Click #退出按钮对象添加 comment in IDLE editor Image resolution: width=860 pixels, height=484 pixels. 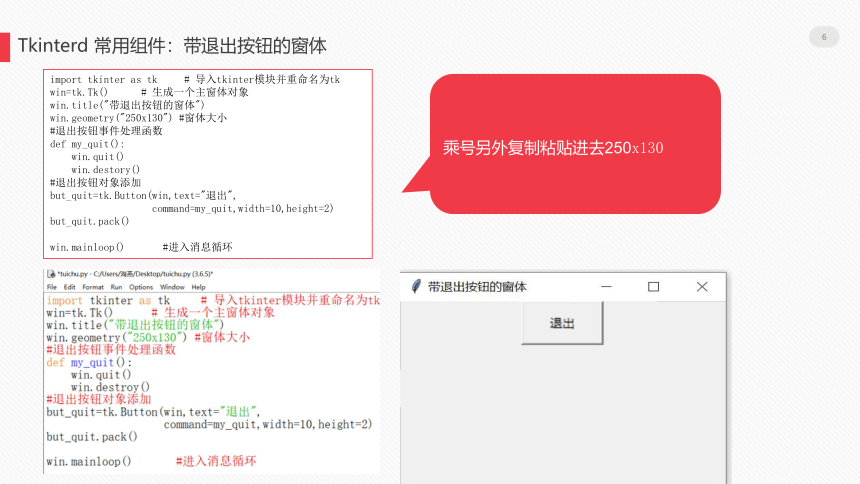pyautogui.click(x=99, y=399)
